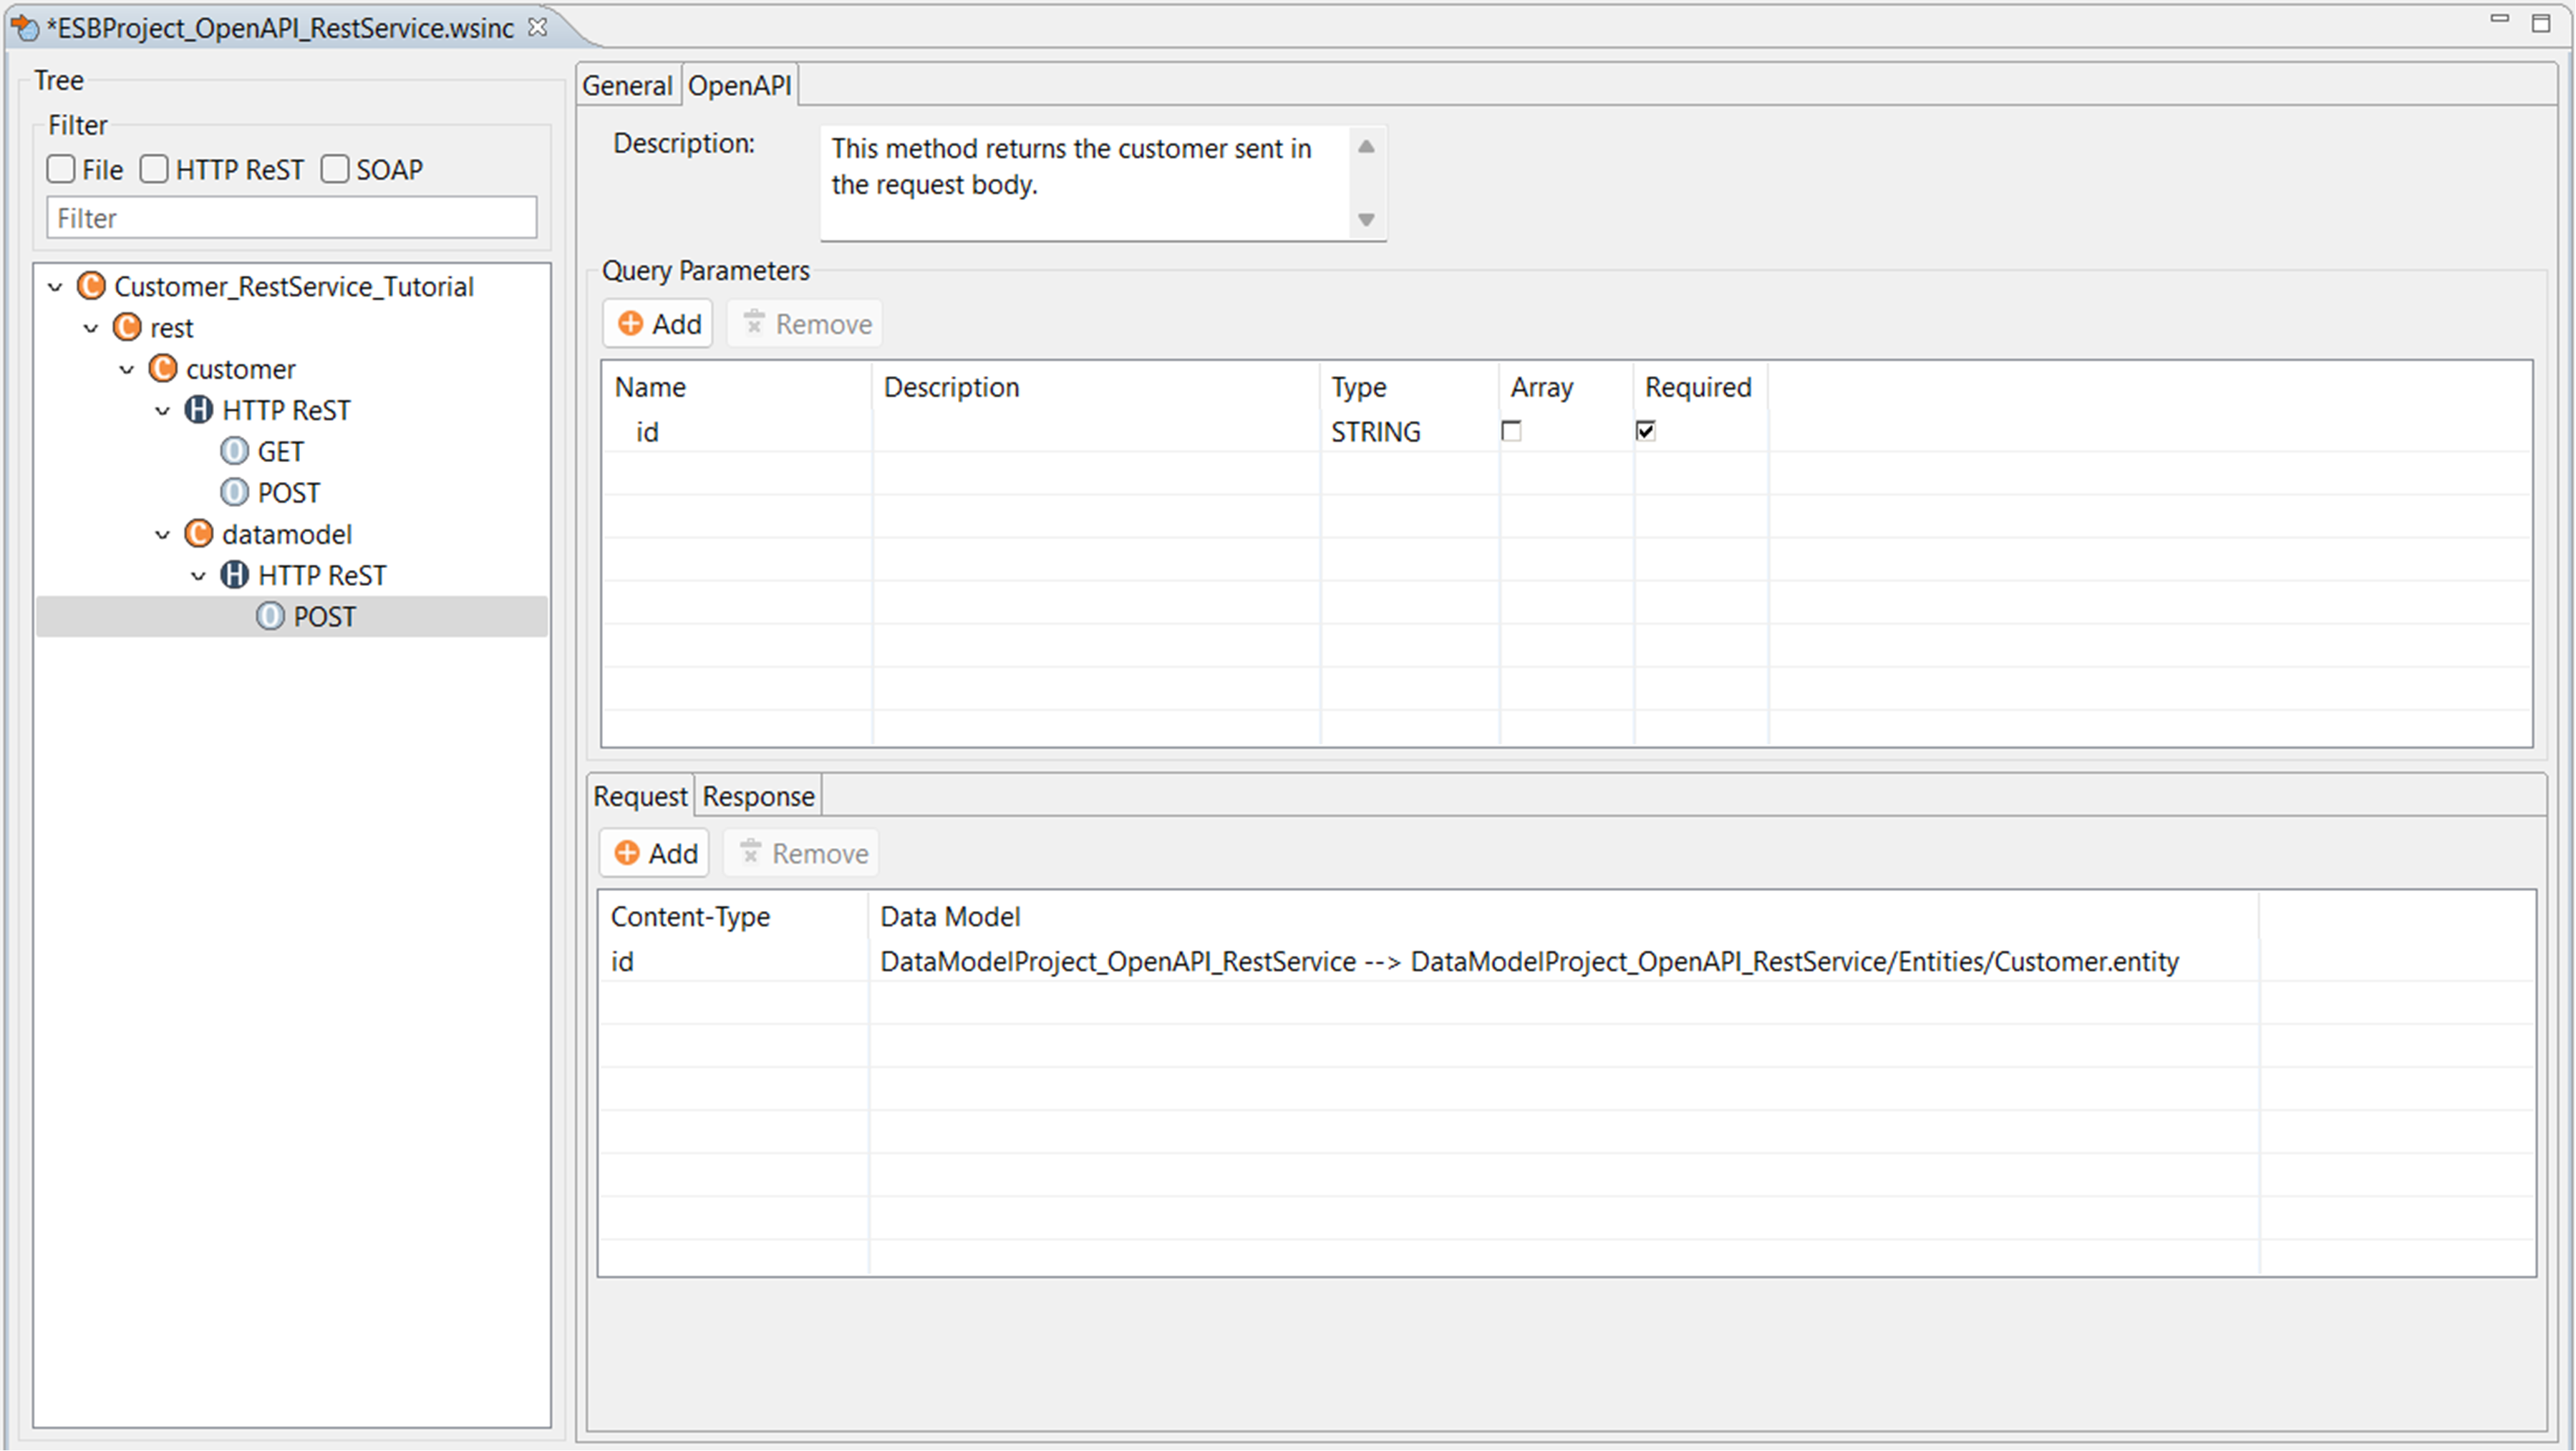Enable the File filter checkbox

61,169
